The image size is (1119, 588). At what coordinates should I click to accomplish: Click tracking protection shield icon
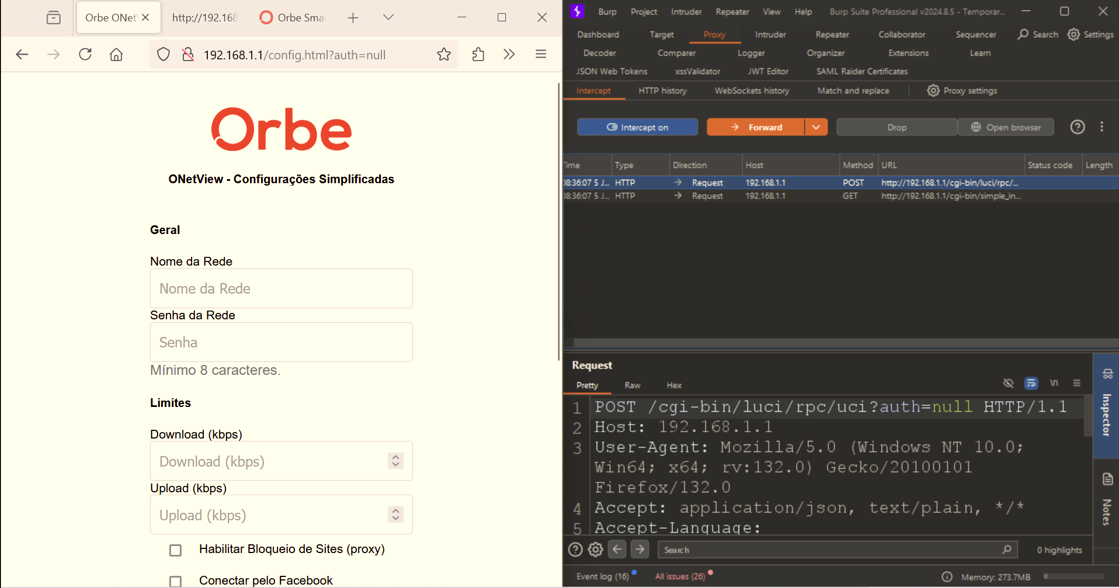[163, 54]
